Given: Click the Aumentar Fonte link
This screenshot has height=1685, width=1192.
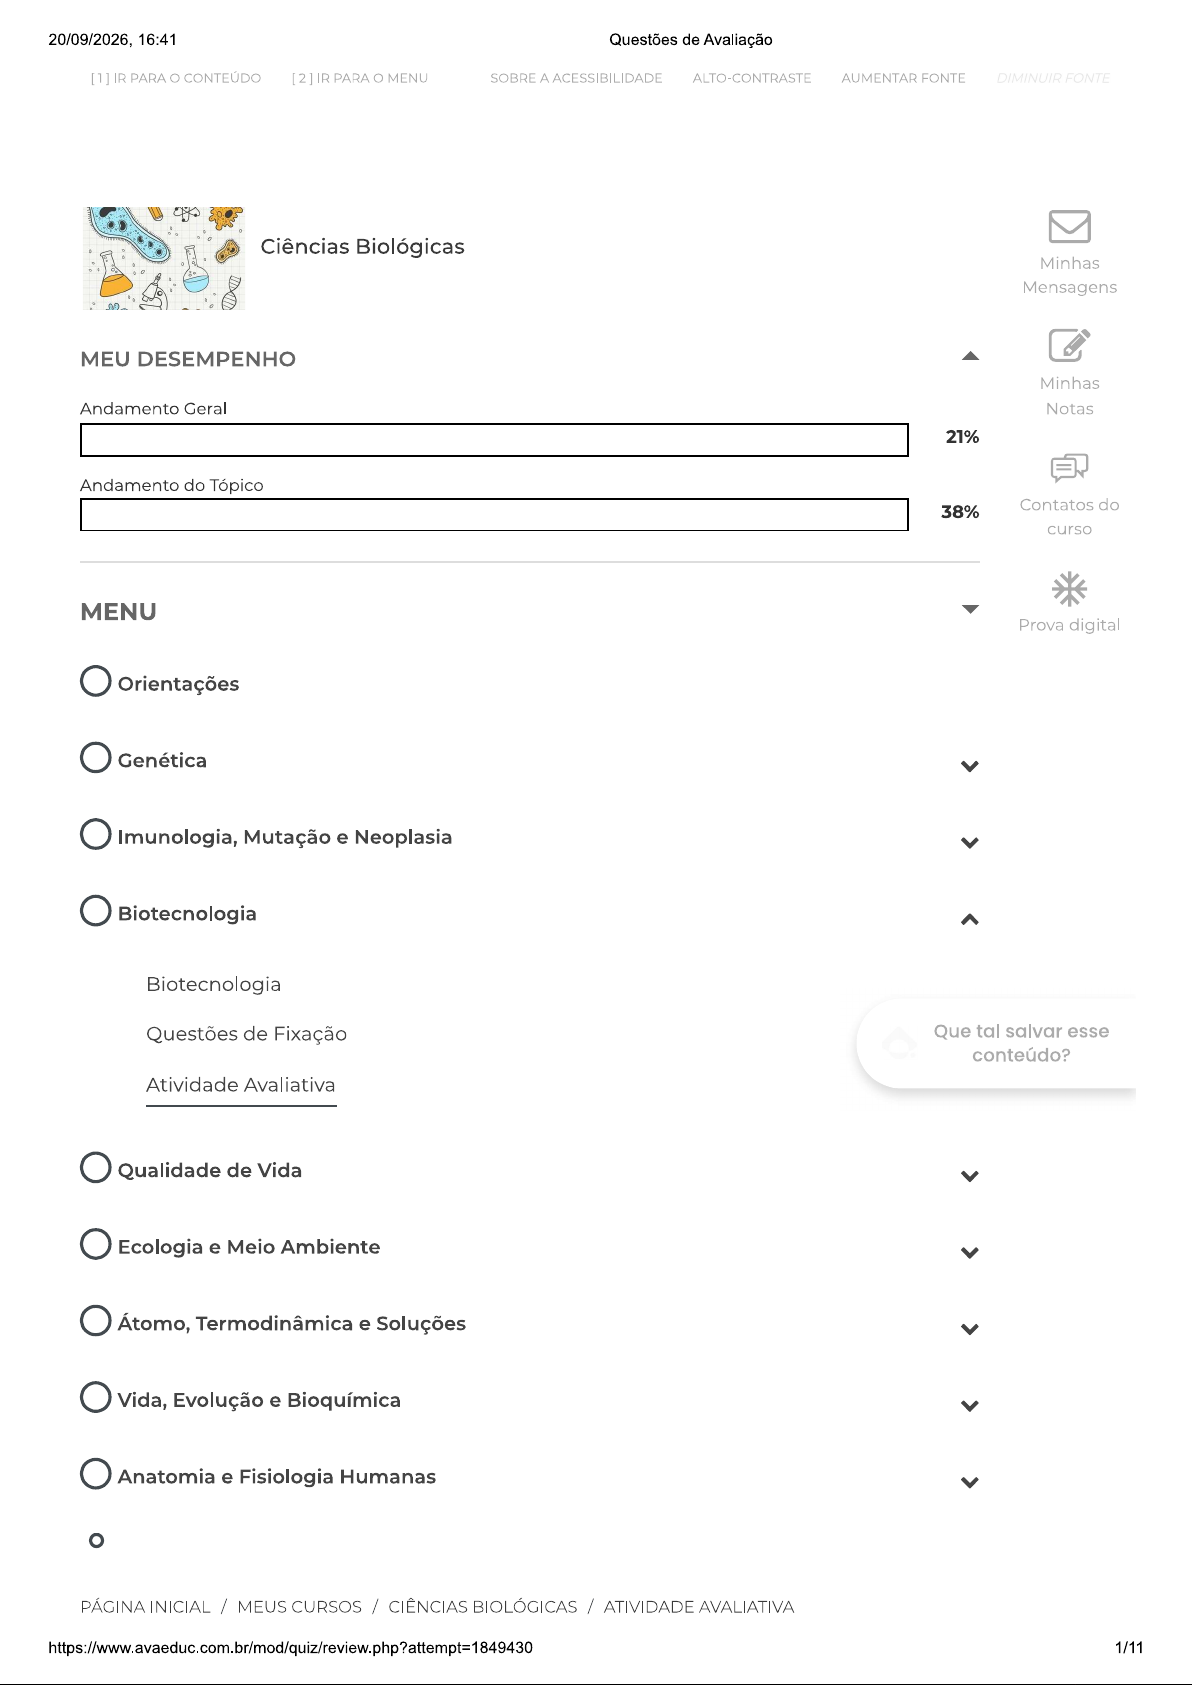Looking at the screenshot, I should click(x=903, y=78).
